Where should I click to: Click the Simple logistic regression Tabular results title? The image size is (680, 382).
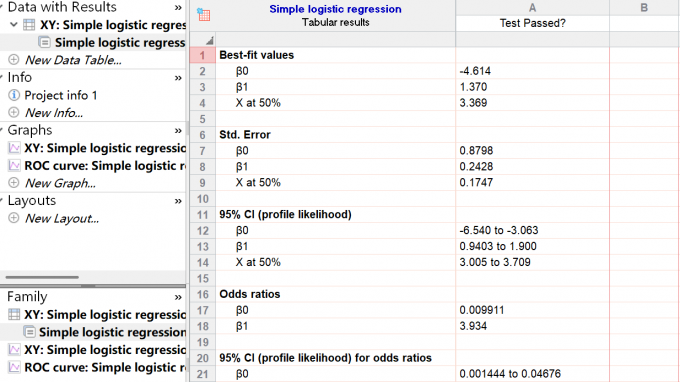(x=335, y=15)
